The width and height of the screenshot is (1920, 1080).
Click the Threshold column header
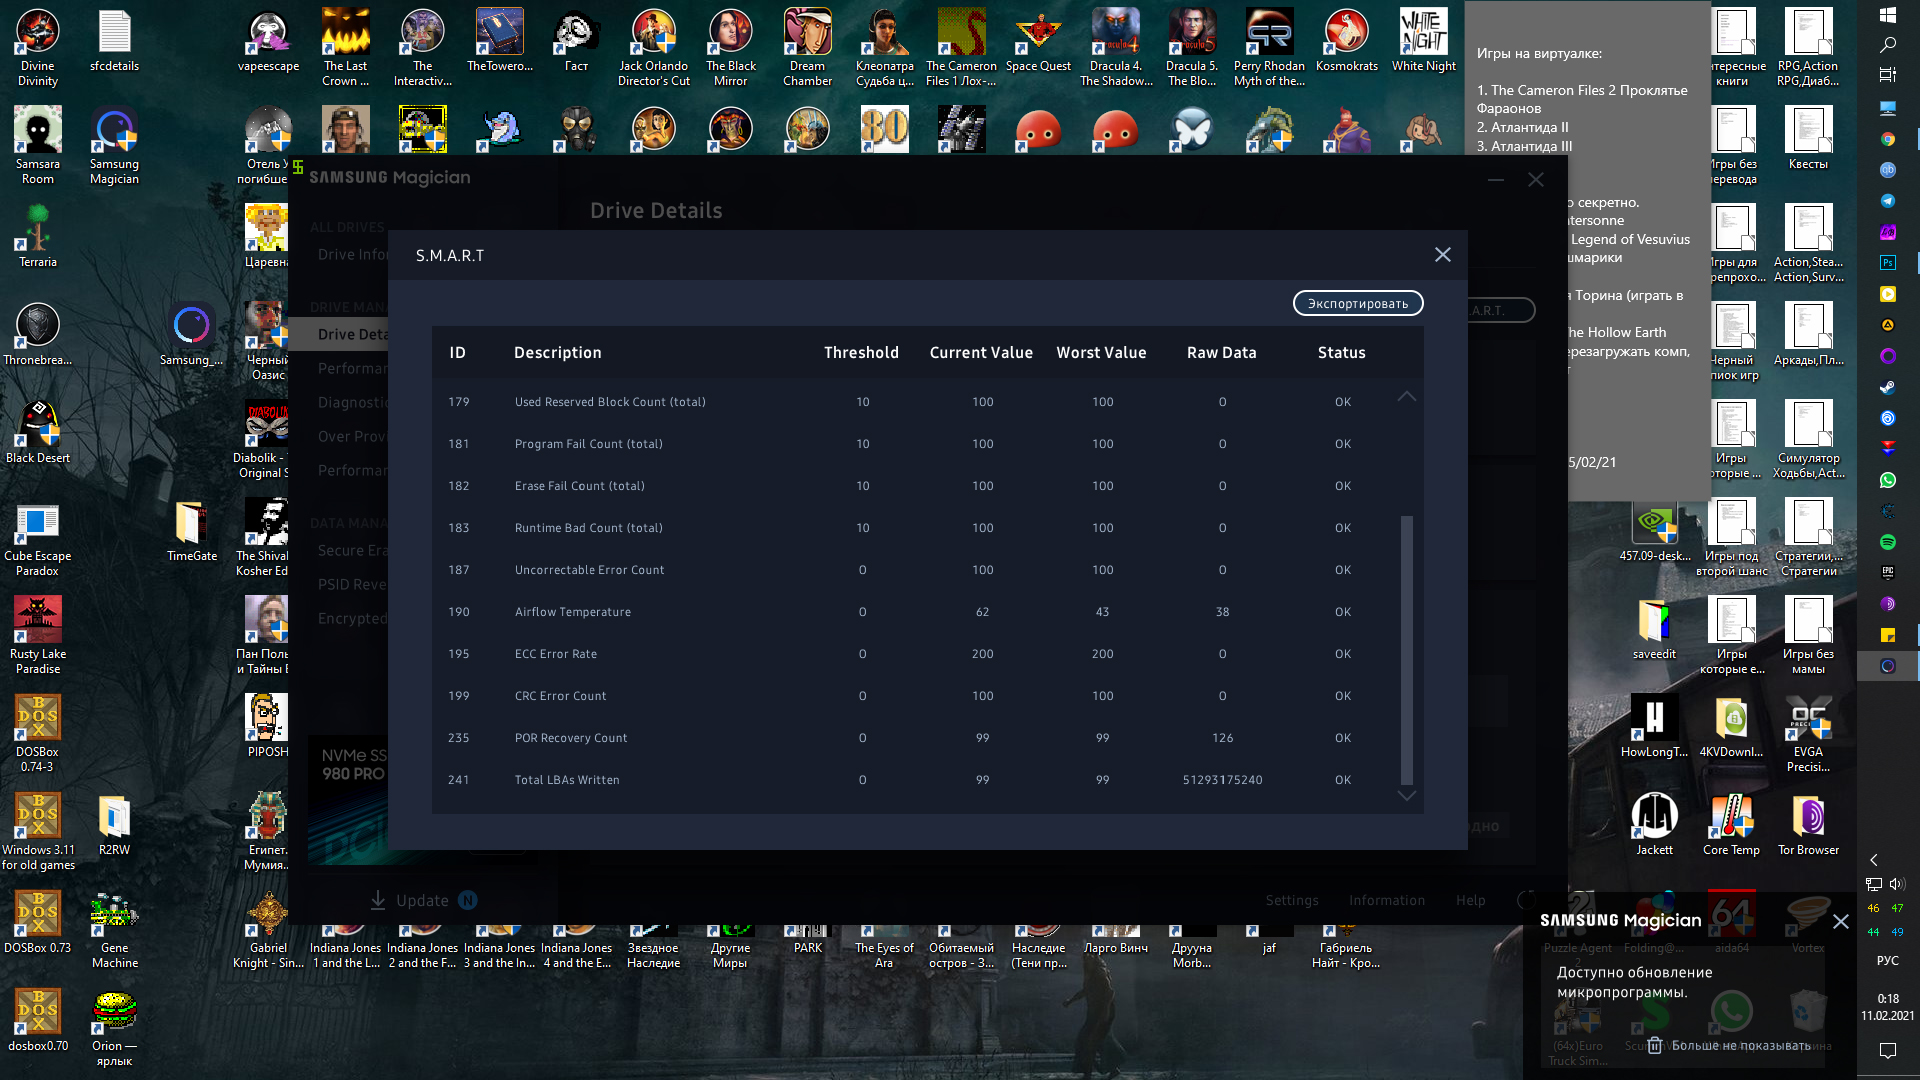(x=861, y=353)
